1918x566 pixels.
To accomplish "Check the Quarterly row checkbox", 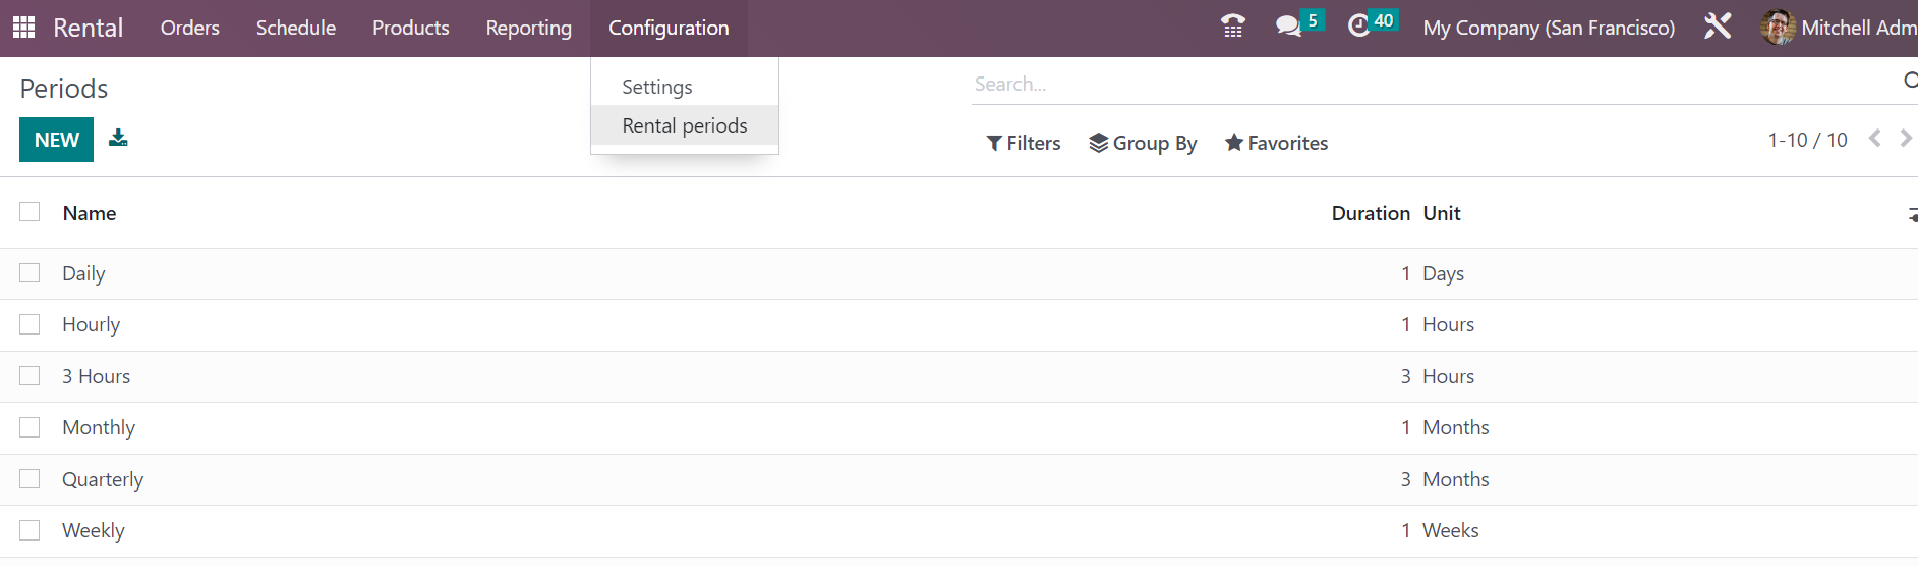I will pos(30,479).
